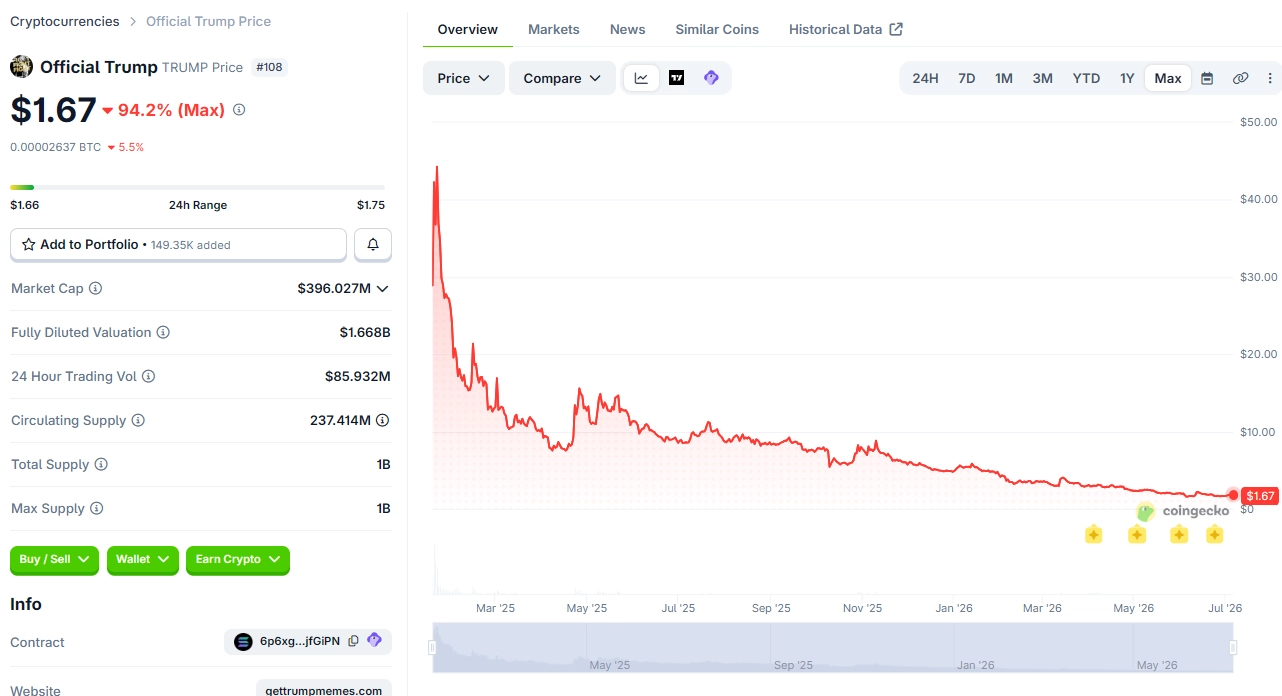Open the Price dropdown

(463, 78)
